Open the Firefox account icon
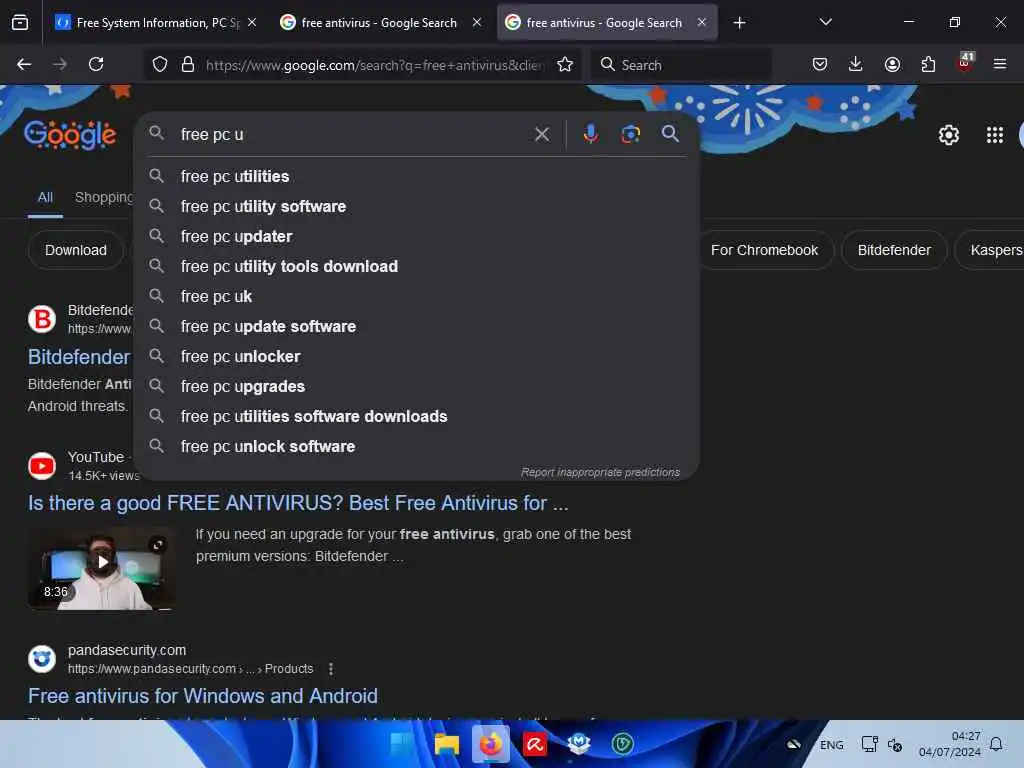1024x768 pixels. [892, 64]
